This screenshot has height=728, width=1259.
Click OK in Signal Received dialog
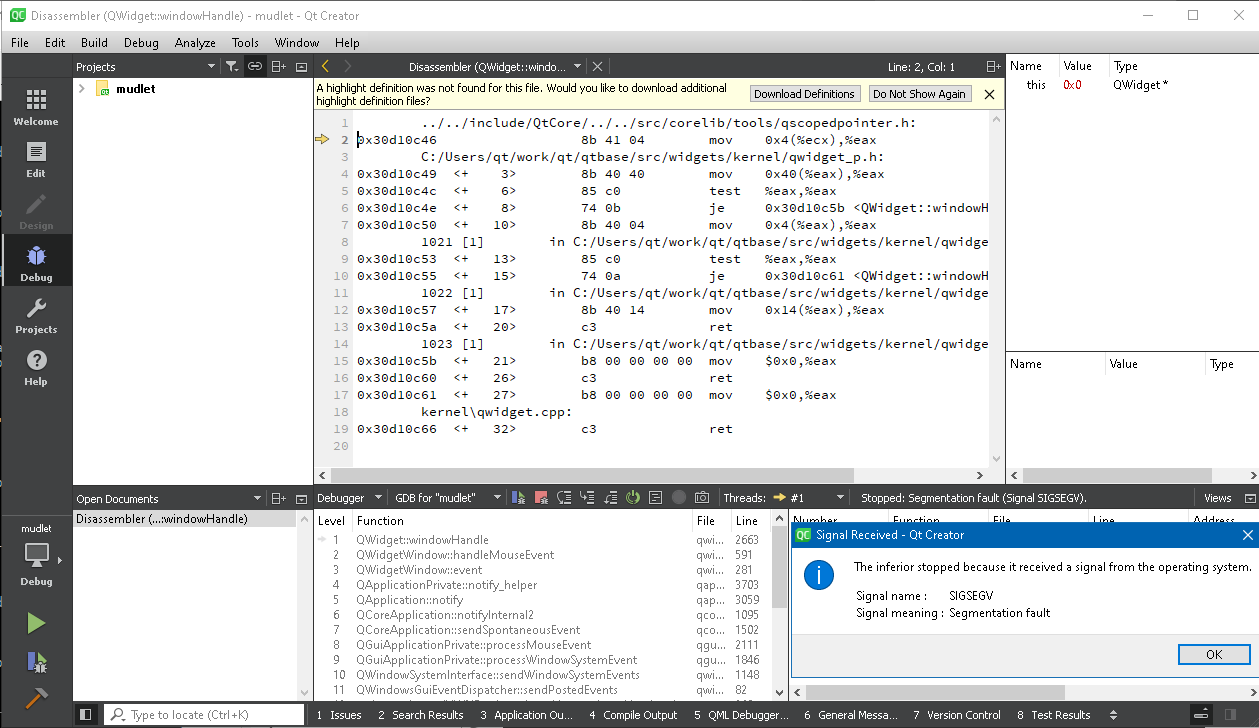[1214, 655]
